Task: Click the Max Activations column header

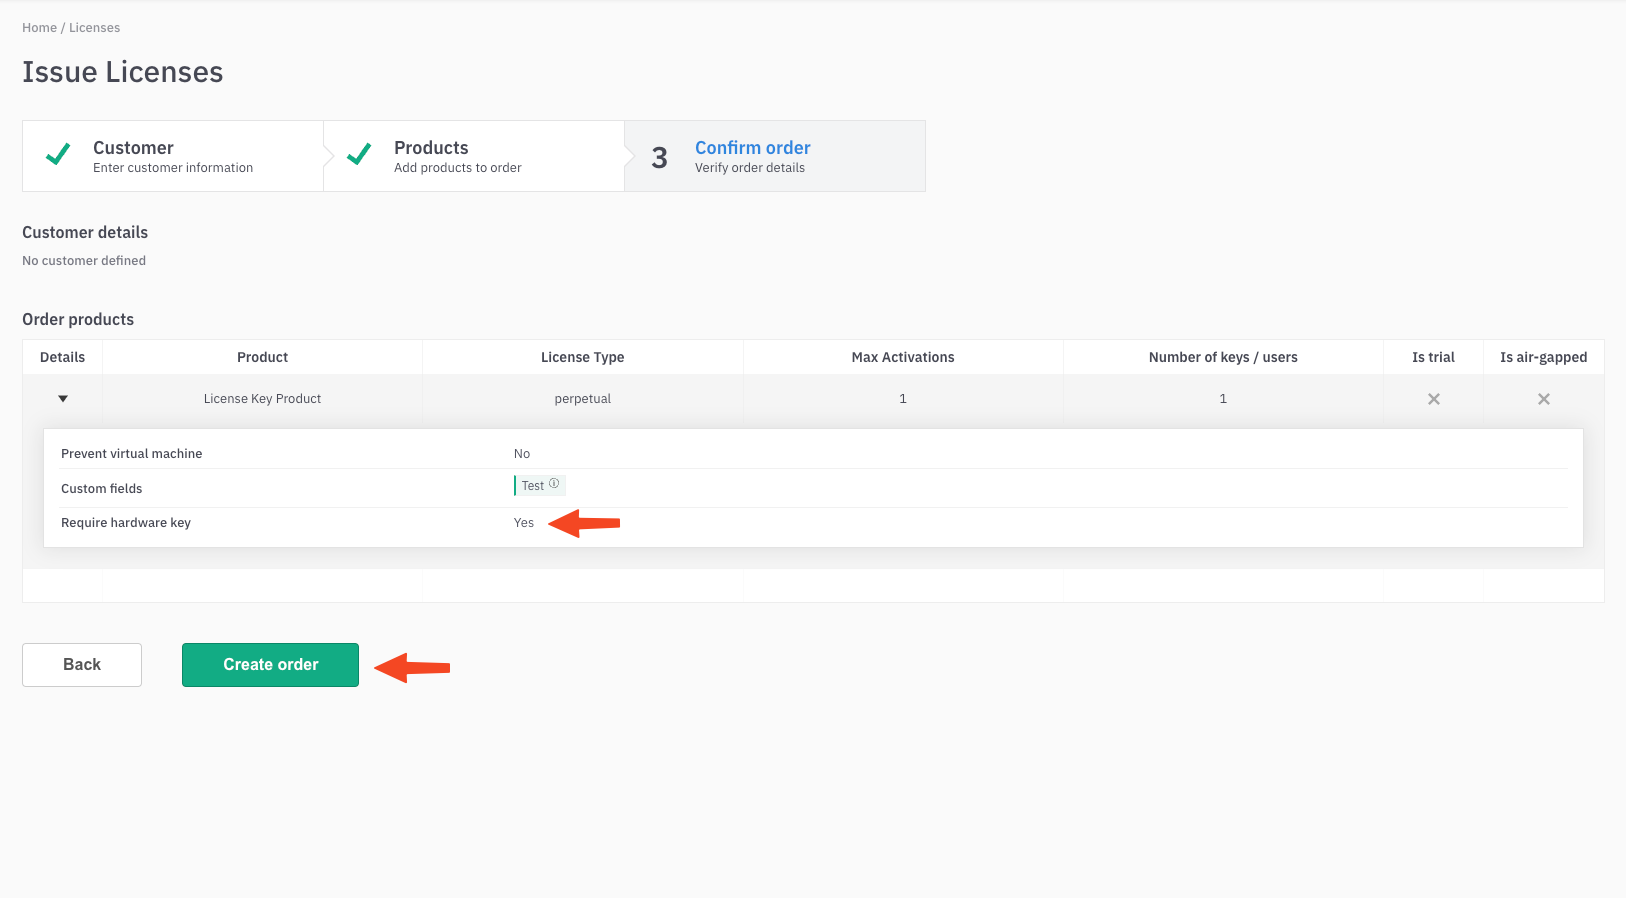Action: [x=902, y=357]
